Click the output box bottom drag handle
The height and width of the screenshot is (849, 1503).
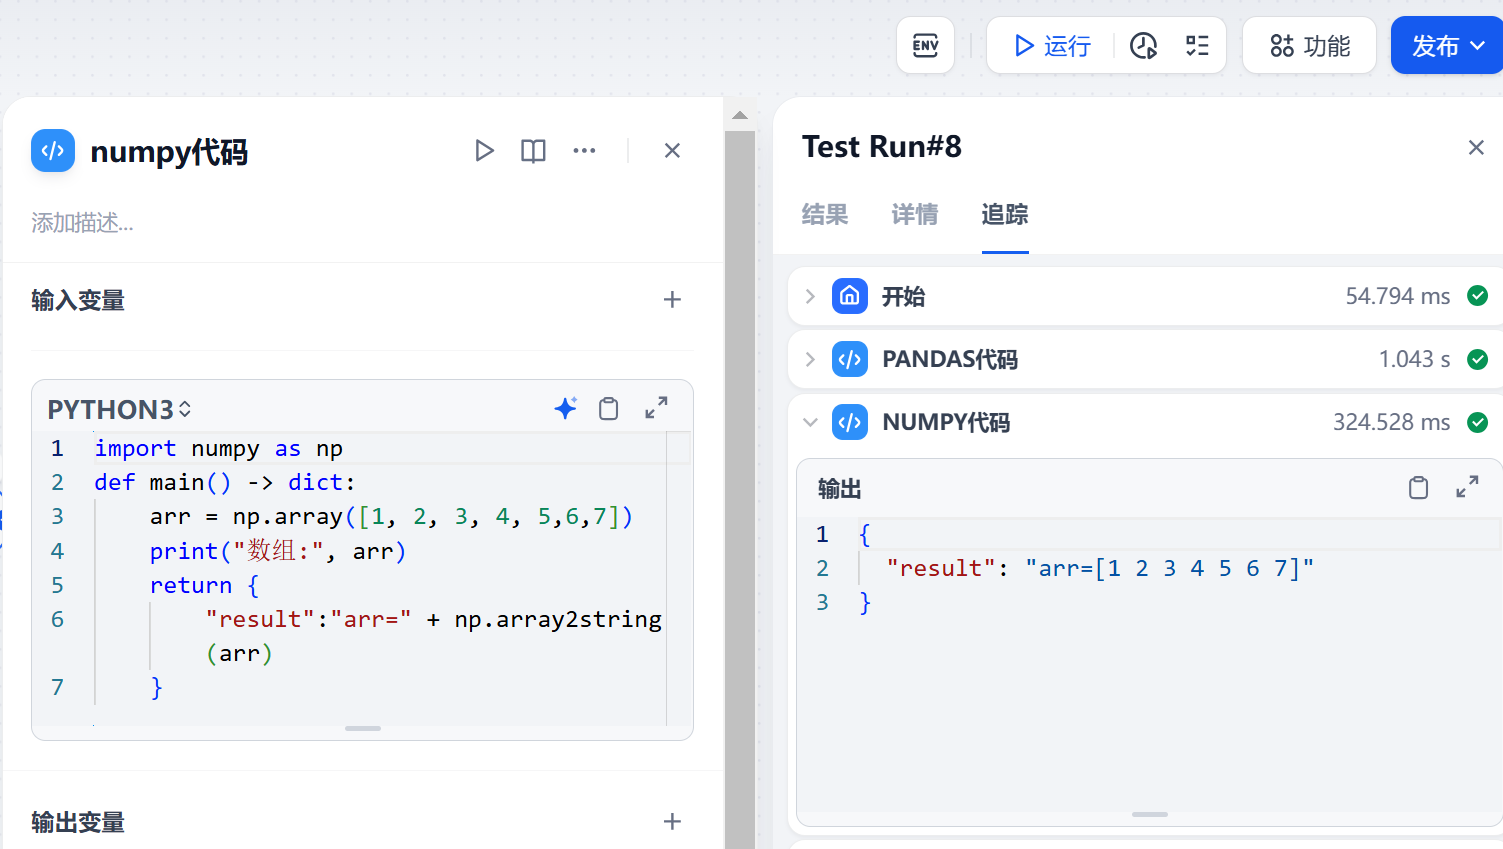(1150, 814)
